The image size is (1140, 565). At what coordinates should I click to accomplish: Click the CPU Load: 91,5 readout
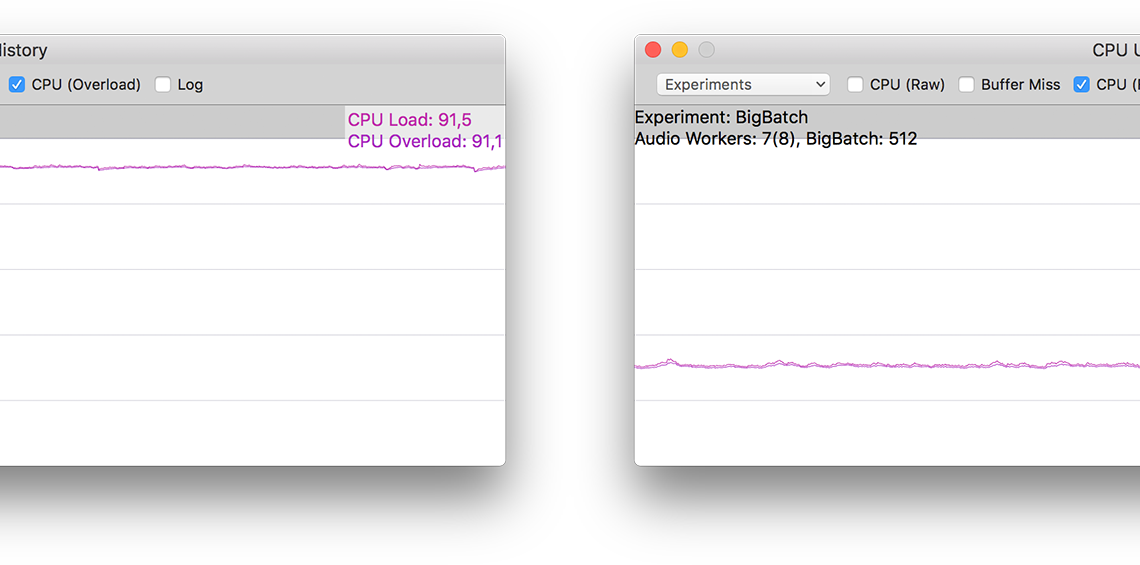(409, 120)
